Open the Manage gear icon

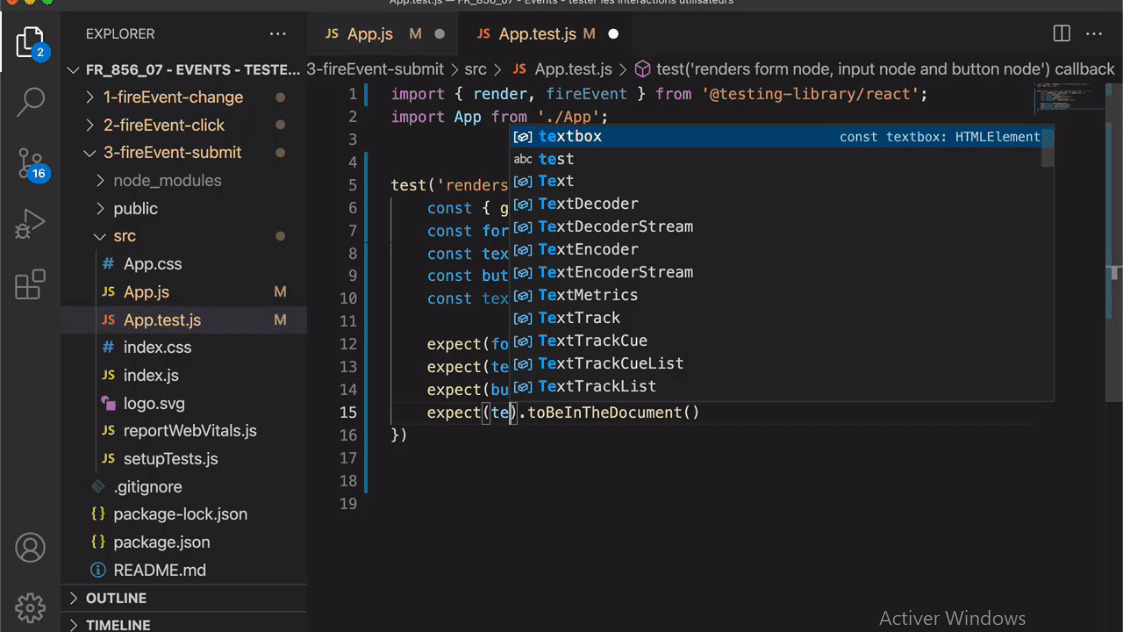pos(30,606)
